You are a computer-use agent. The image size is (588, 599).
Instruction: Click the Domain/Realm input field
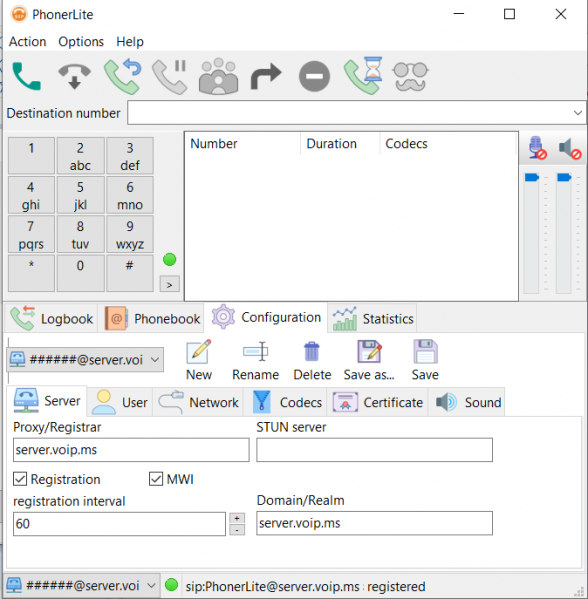(x=374, y=523)
